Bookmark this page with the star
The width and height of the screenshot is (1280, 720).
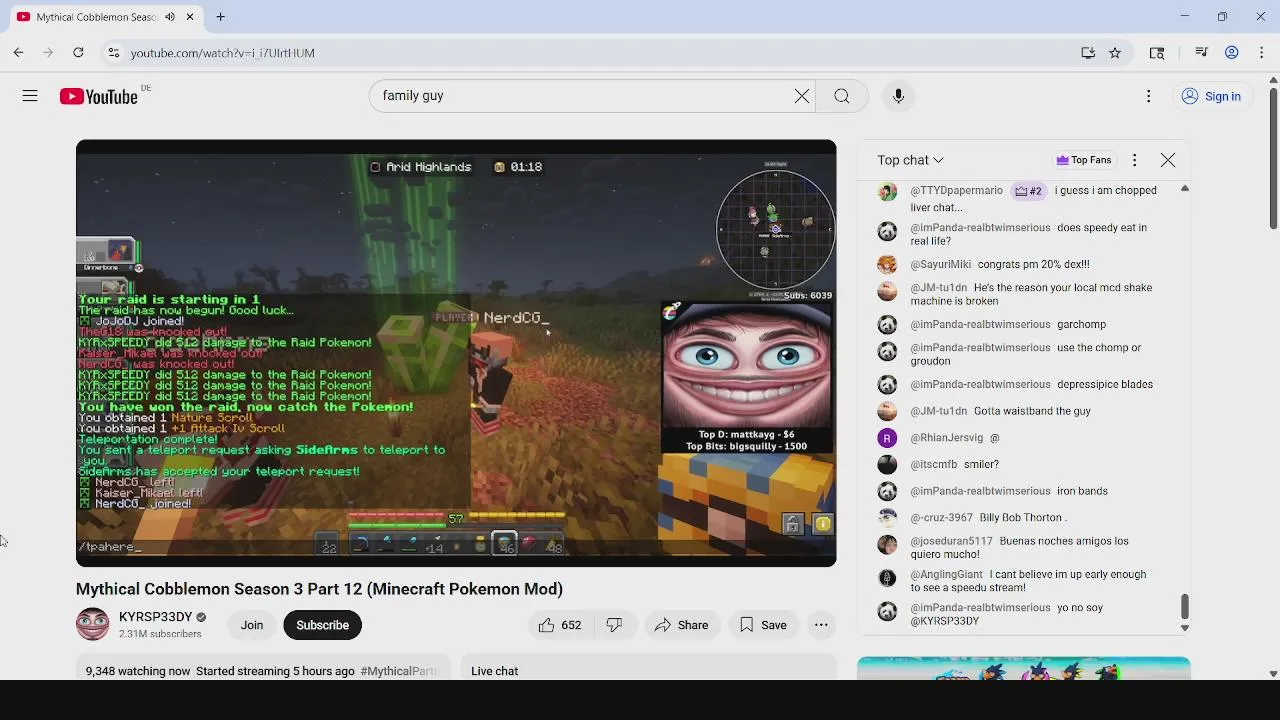[1115, 53]
